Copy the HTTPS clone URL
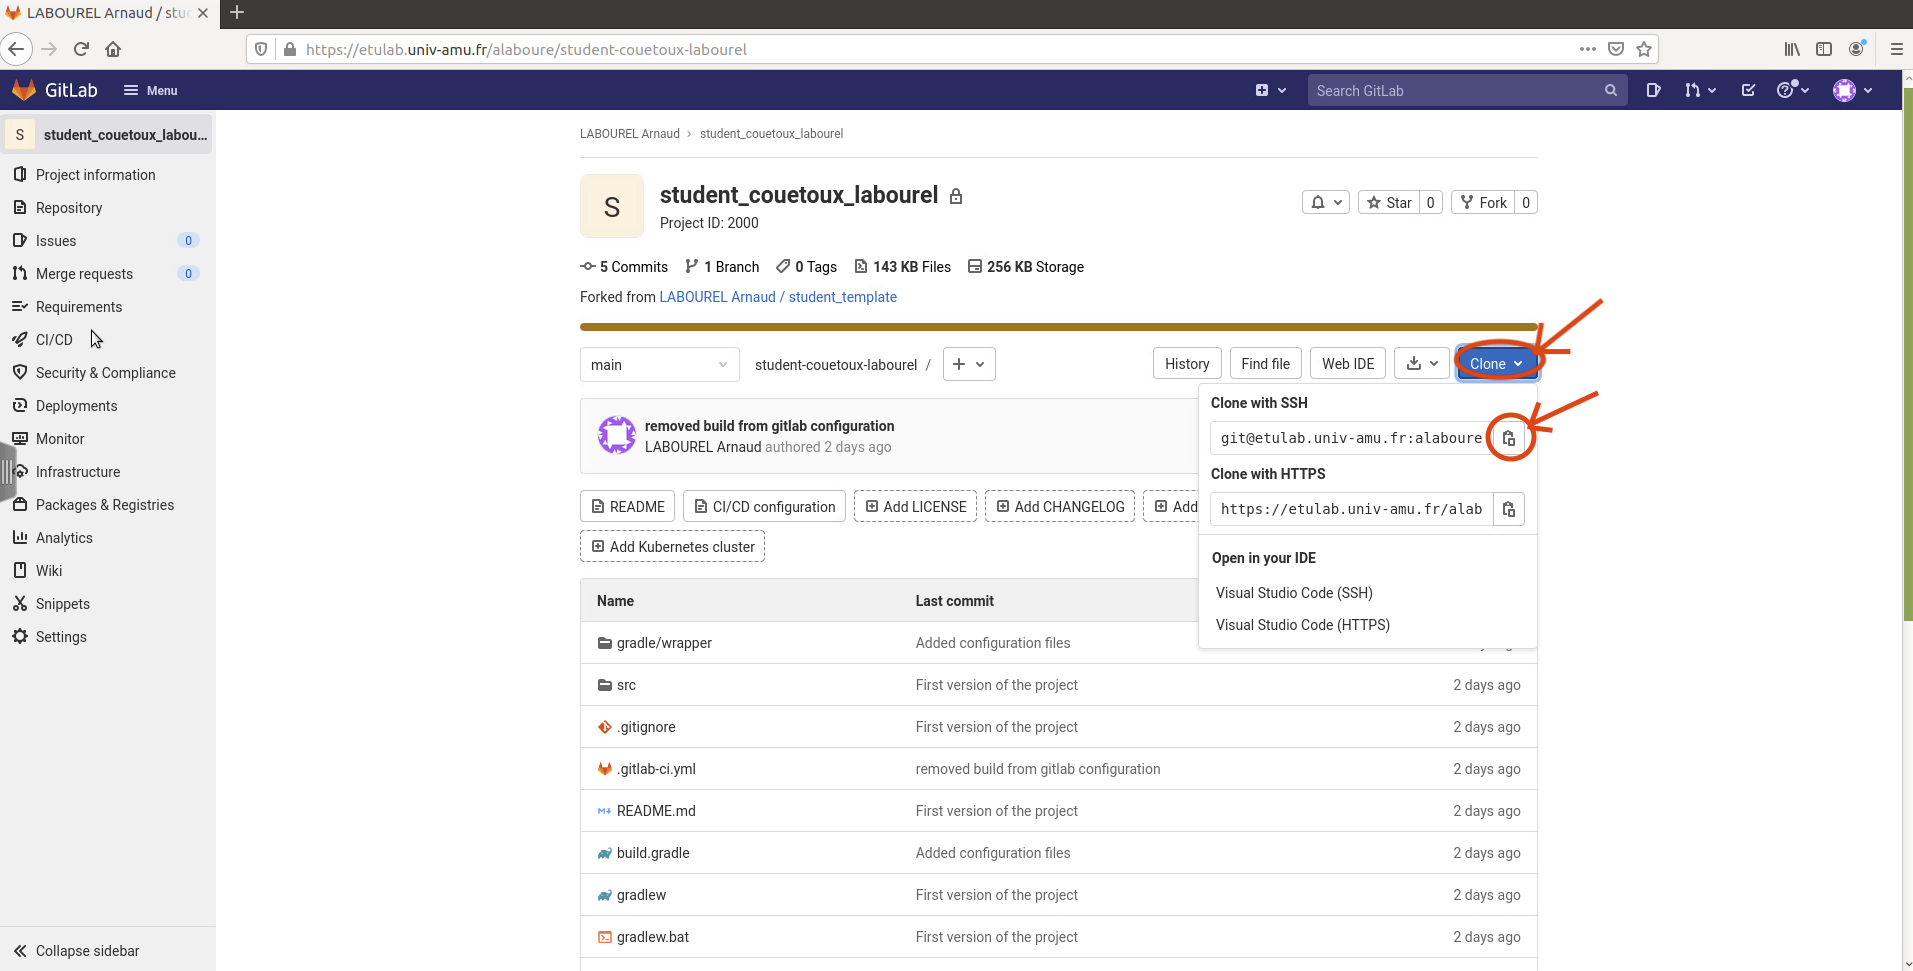This screenshot has height=971, width=1913. (1509, 509)
